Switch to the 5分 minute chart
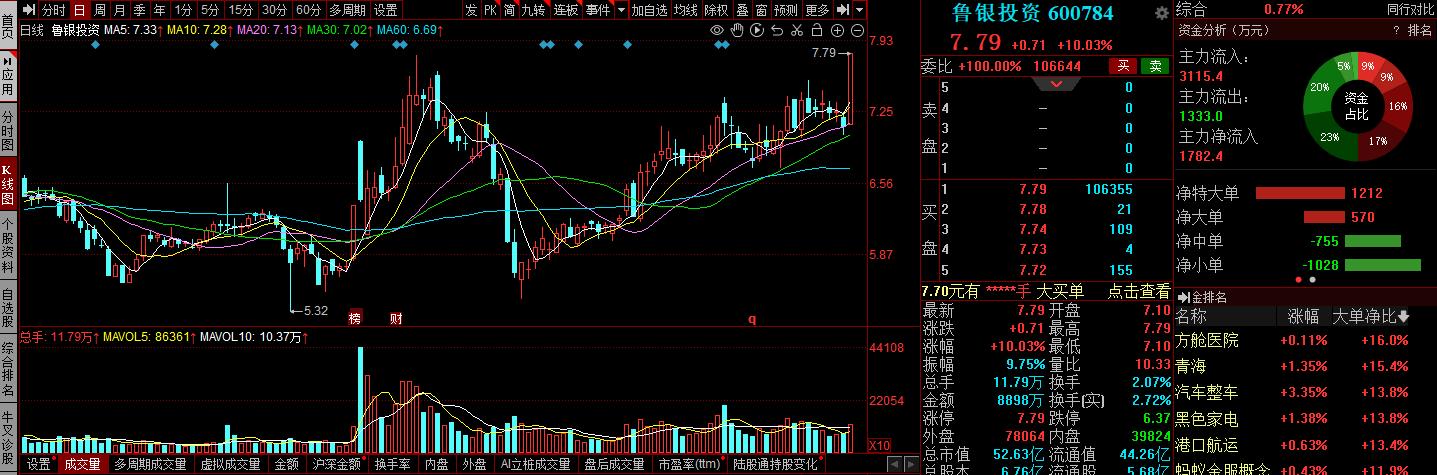 click(209, 10)
